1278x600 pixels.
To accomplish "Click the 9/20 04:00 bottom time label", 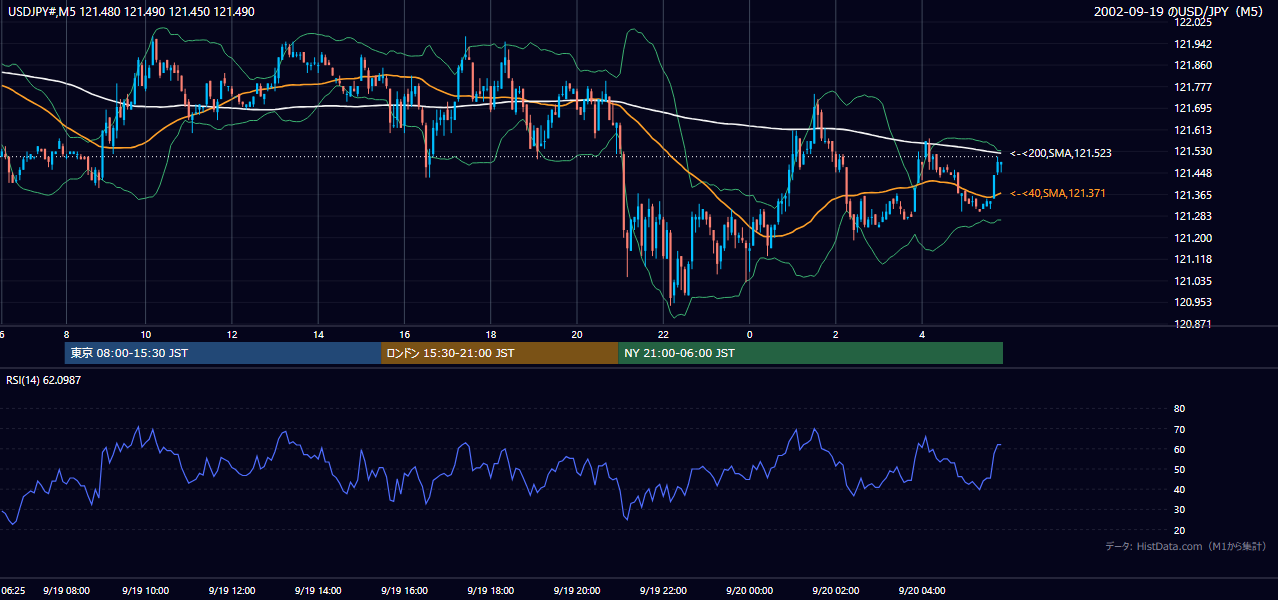I will point(922,591).
